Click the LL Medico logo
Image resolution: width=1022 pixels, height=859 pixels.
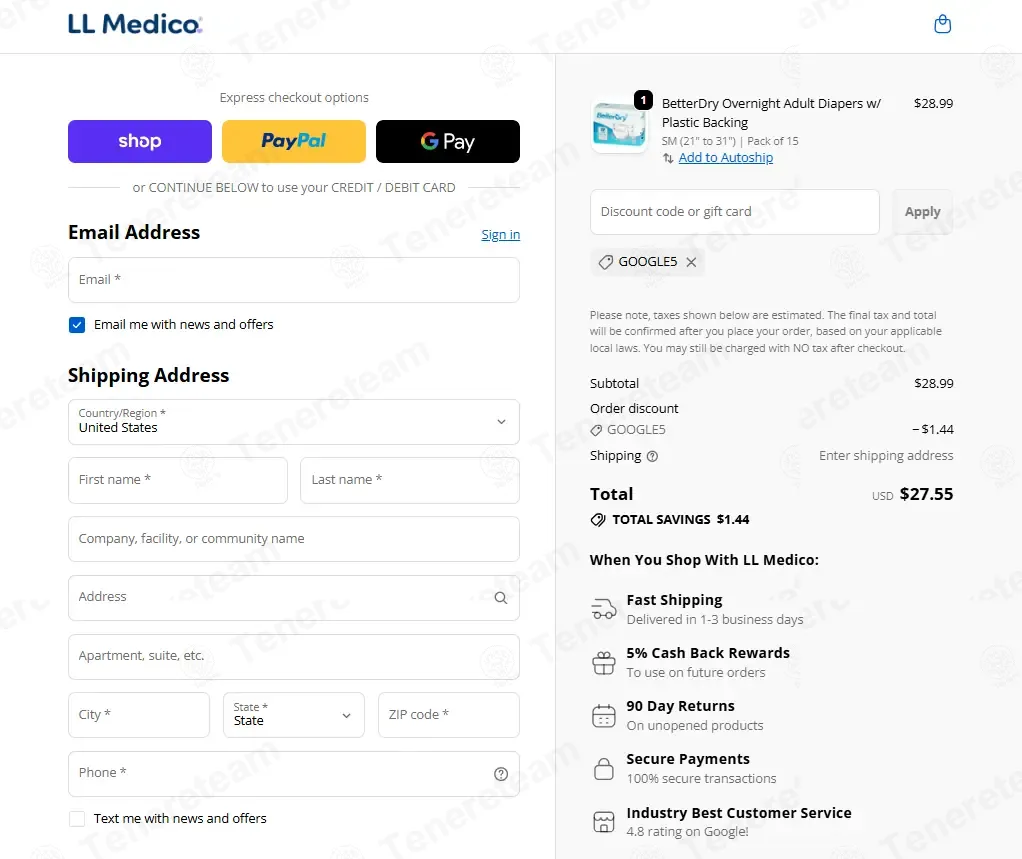(135, 24)
